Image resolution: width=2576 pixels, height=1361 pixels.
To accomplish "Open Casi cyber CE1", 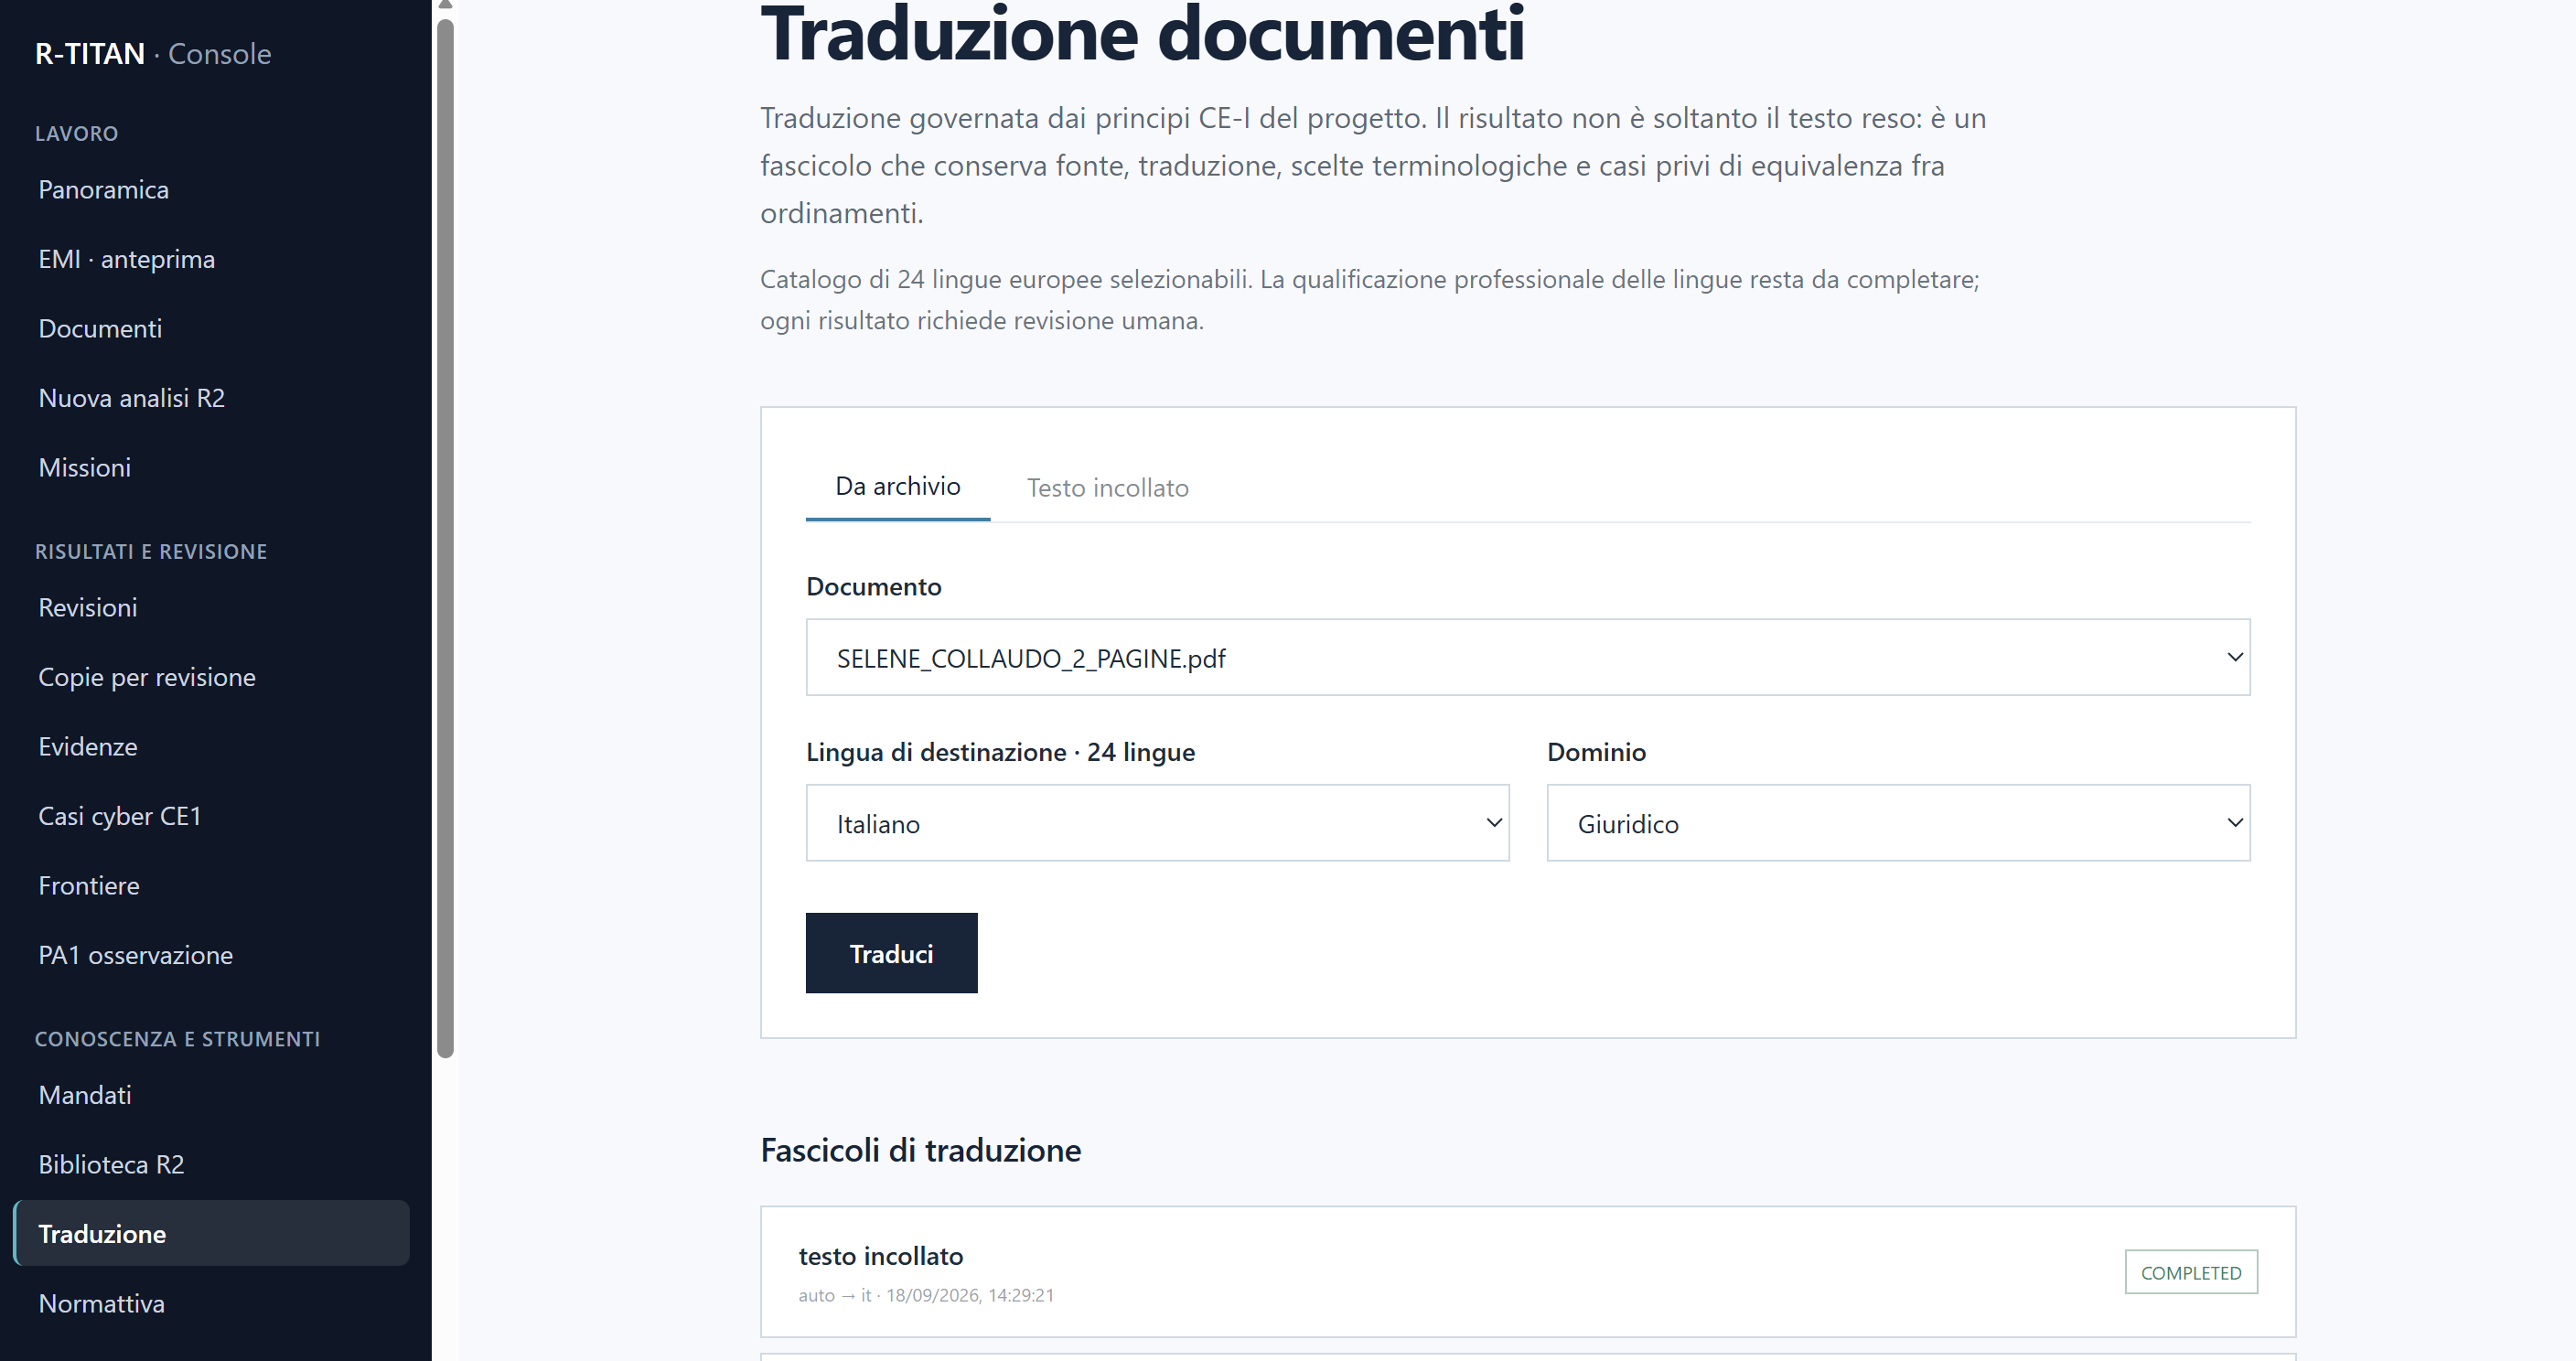I will (211, 816).
